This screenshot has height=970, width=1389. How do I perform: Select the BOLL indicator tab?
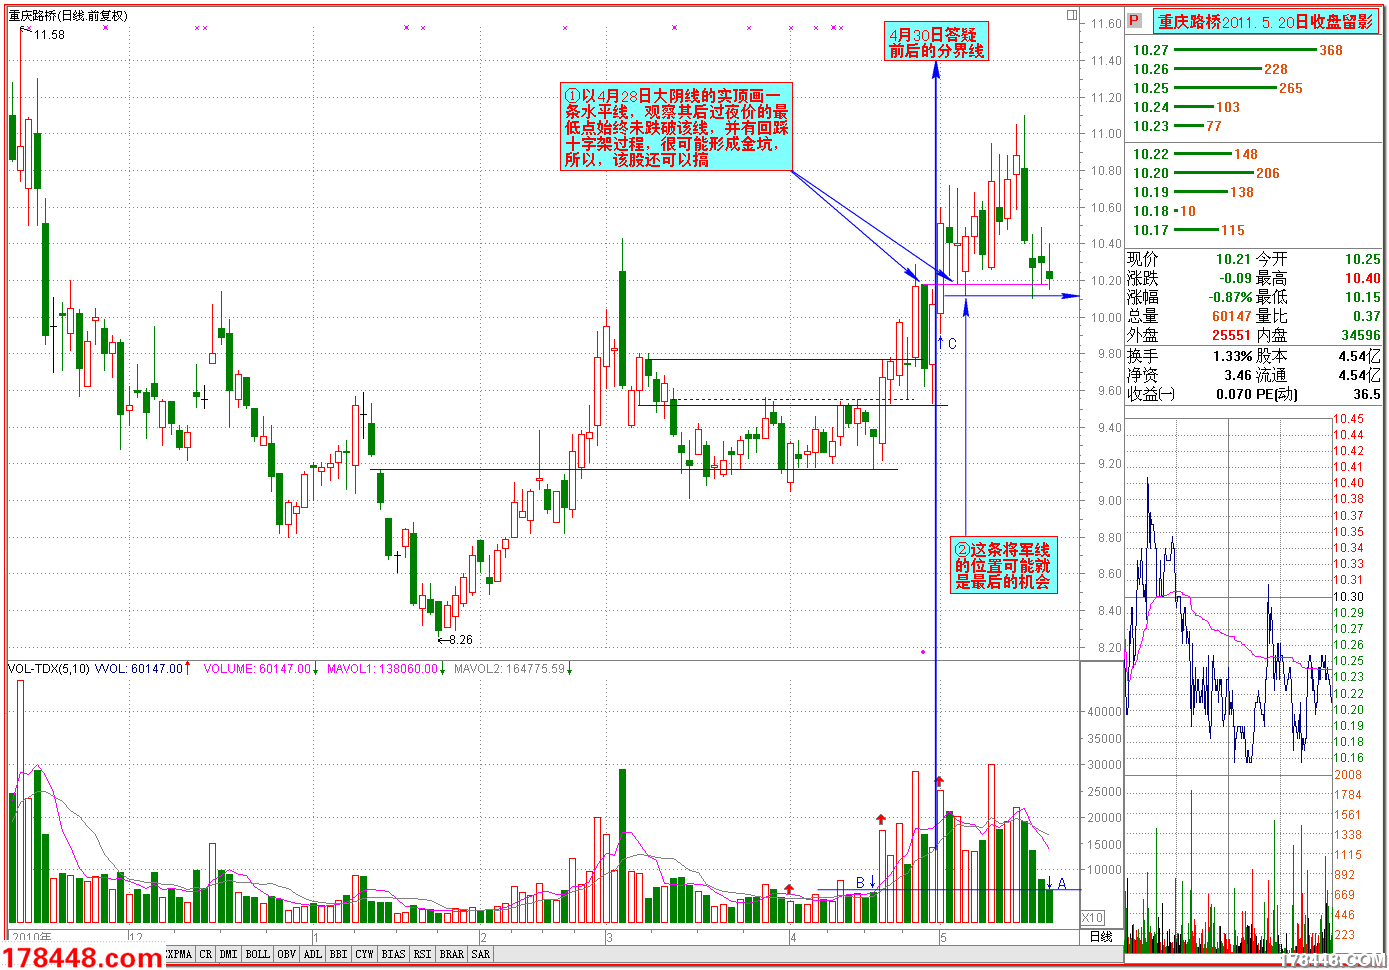pyautogui.click(x=258, y=954)
